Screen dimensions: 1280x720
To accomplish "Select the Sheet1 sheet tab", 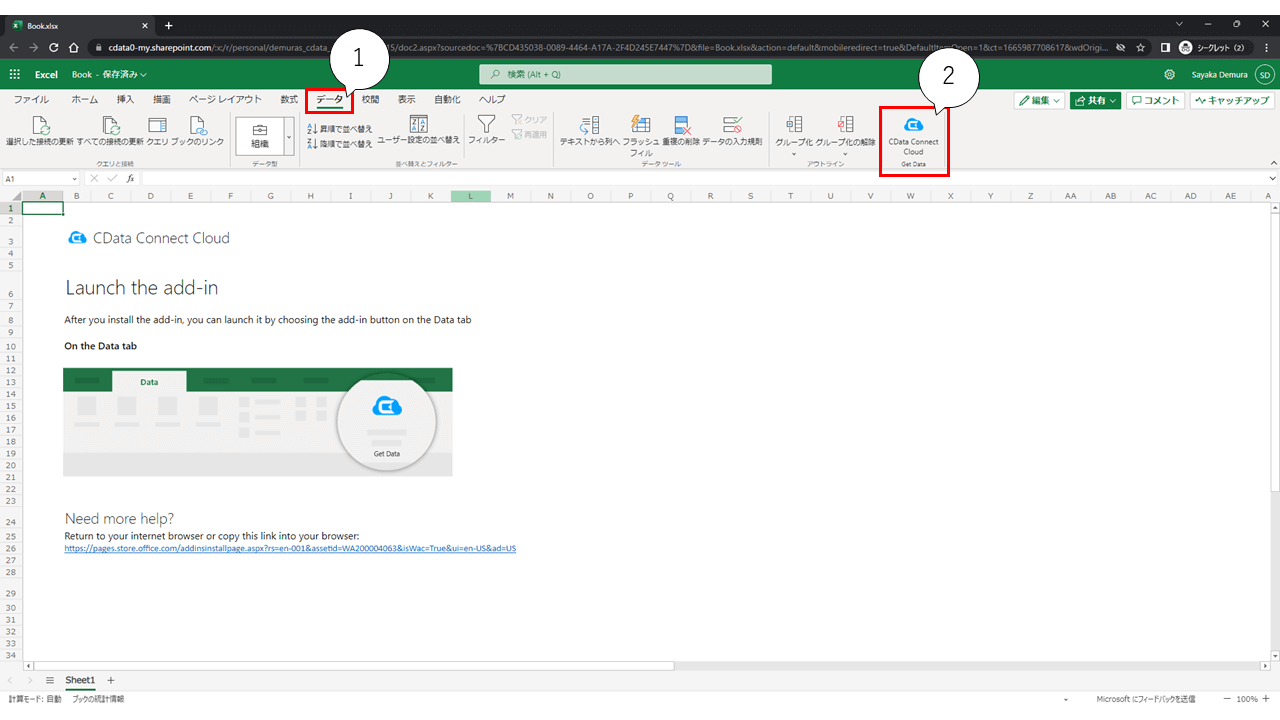I will point(80,680).
